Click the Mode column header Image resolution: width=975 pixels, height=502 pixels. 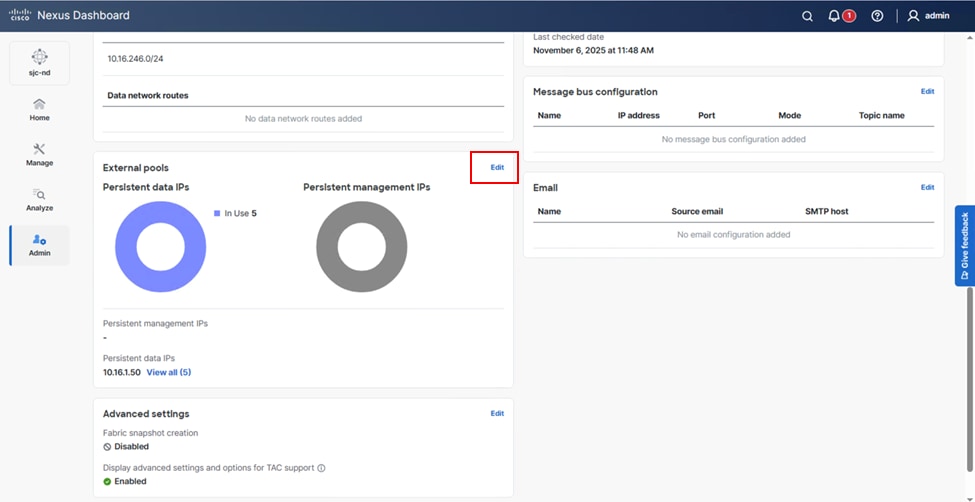click(790, 115)
